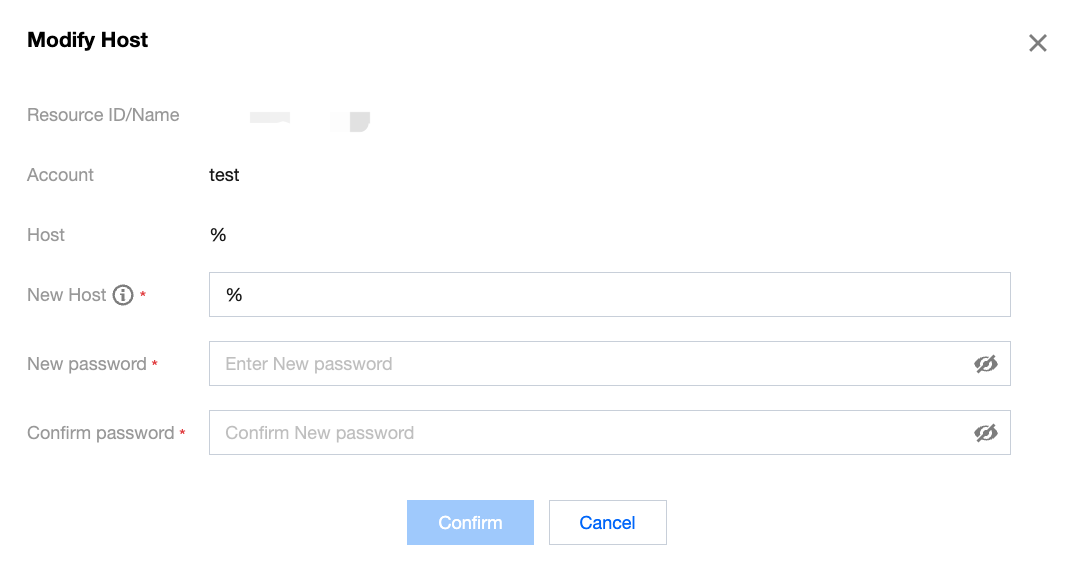Toggle visibility of Confirm password field
Screen dimensions: 1078x576
pos(985,433)
